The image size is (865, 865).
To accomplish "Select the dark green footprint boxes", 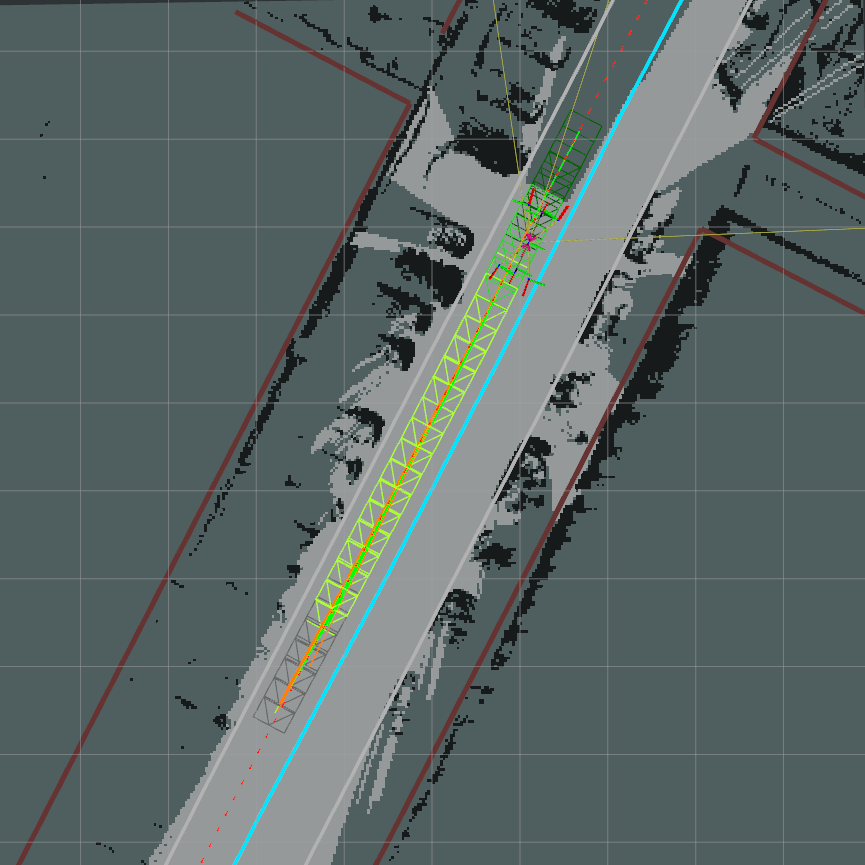I will [x=565, y=156].
